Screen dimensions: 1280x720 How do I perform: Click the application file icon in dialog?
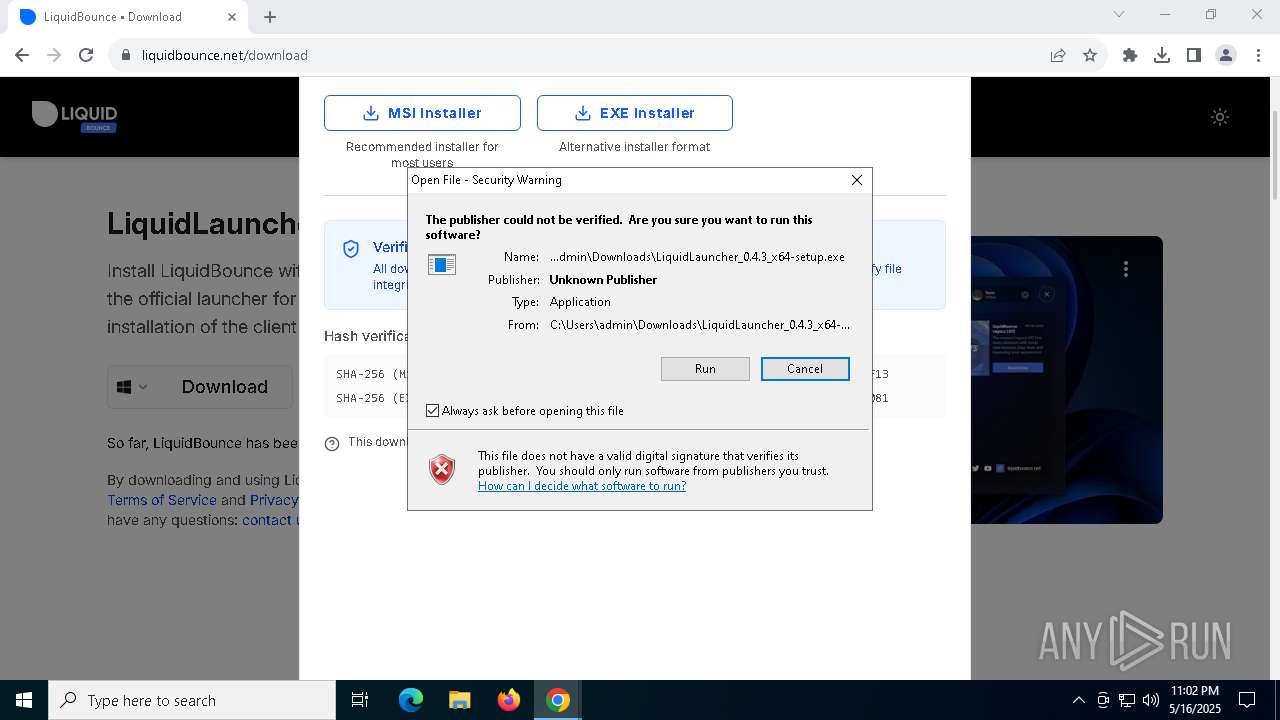(442, 264)
